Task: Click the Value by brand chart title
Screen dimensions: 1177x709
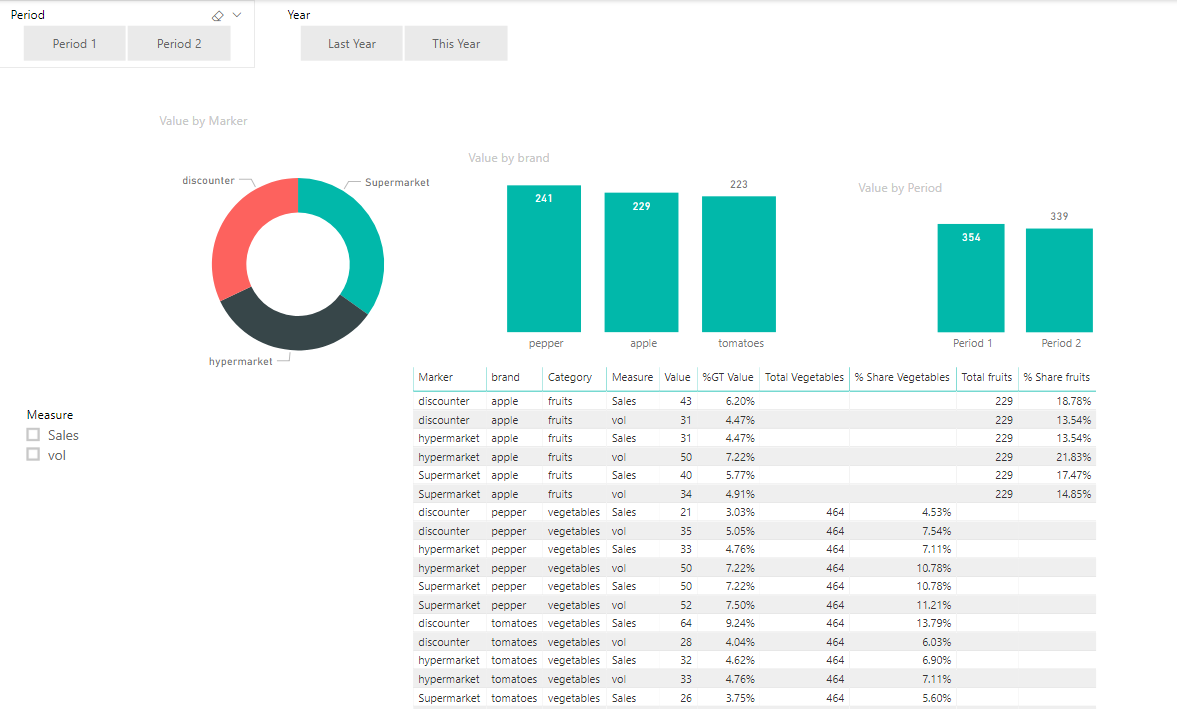Action: click(x=508, y=158)
